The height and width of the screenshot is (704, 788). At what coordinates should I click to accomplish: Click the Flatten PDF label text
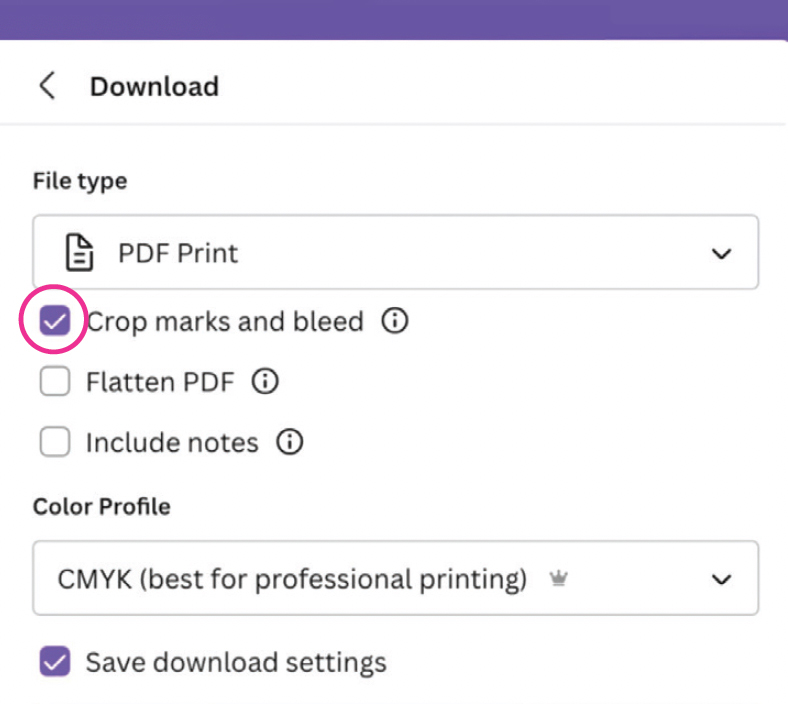pyautogui.click(x=161, y=382)
